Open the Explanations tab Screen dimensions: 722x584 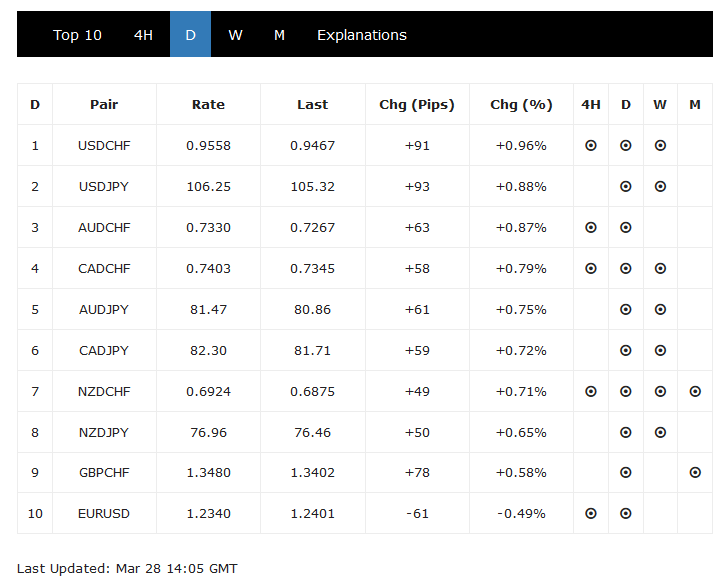(x=362, y=35)
